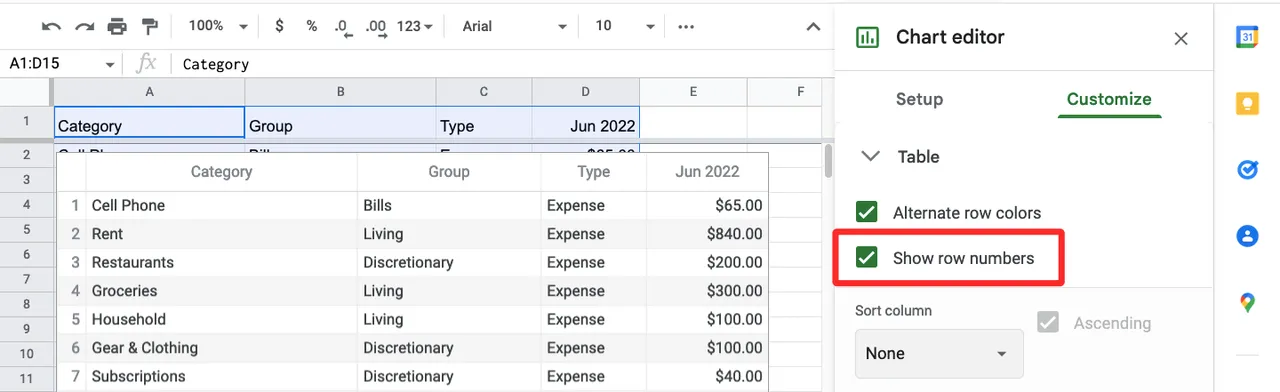1280x392 pixels.
Task: Increase decimal places icon
Action: [x=376, y=27]
